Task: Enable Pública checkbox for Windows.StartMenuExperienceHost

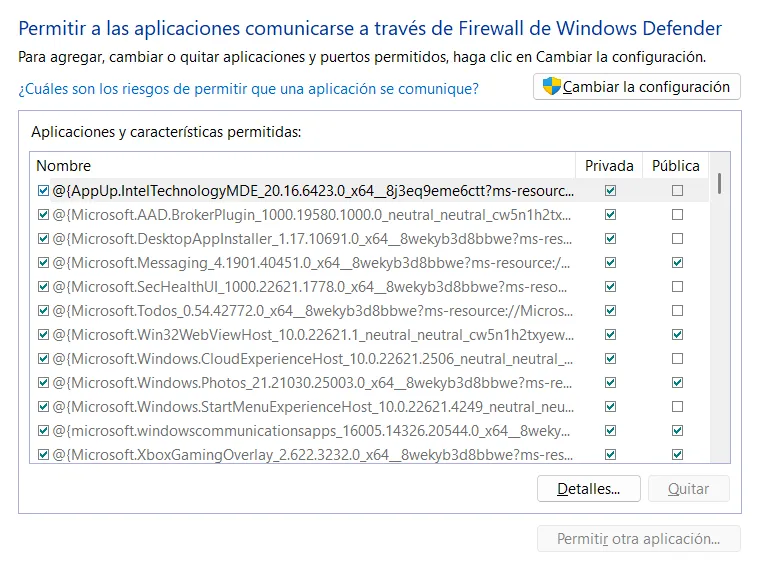Action: 677,407
